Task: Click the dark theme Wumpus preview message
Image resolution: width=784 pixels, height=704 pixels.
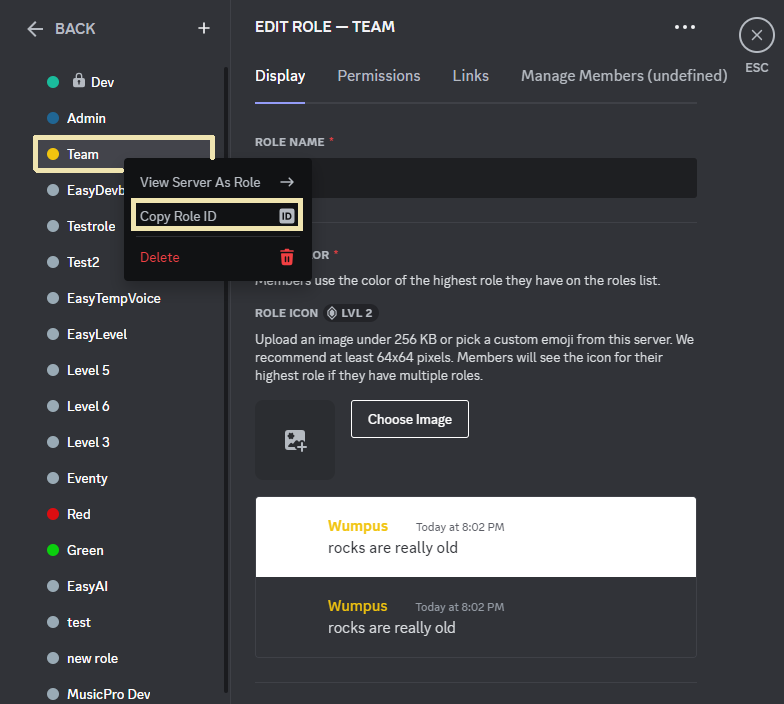Action: (x=476, y=617)
